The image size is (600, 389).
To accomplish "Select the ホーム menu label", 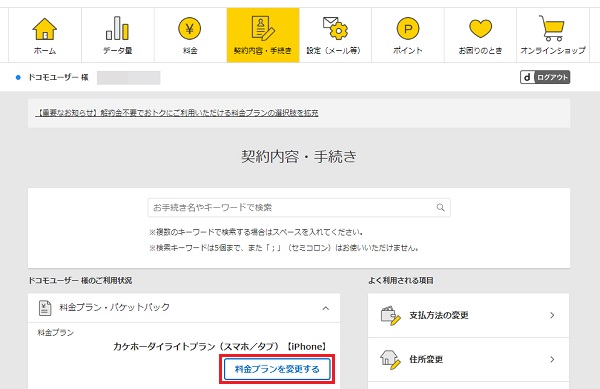I will 45,50.
